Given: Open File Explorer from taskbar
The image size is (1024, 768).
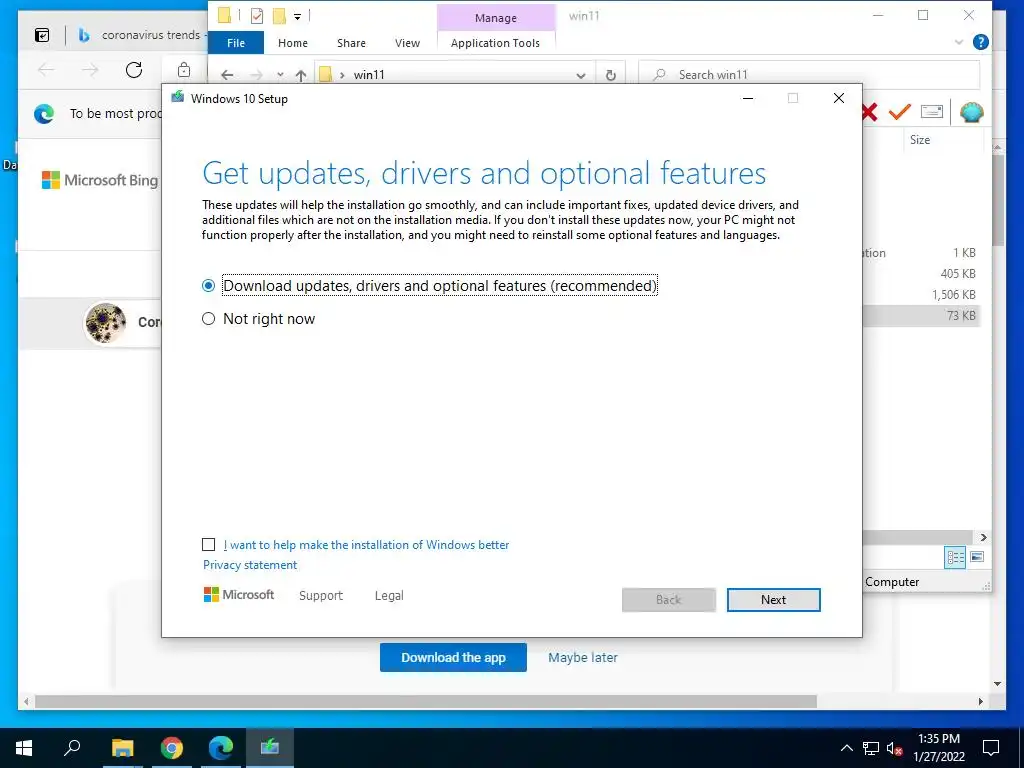Looking at the screenshot, I should 122,748.
